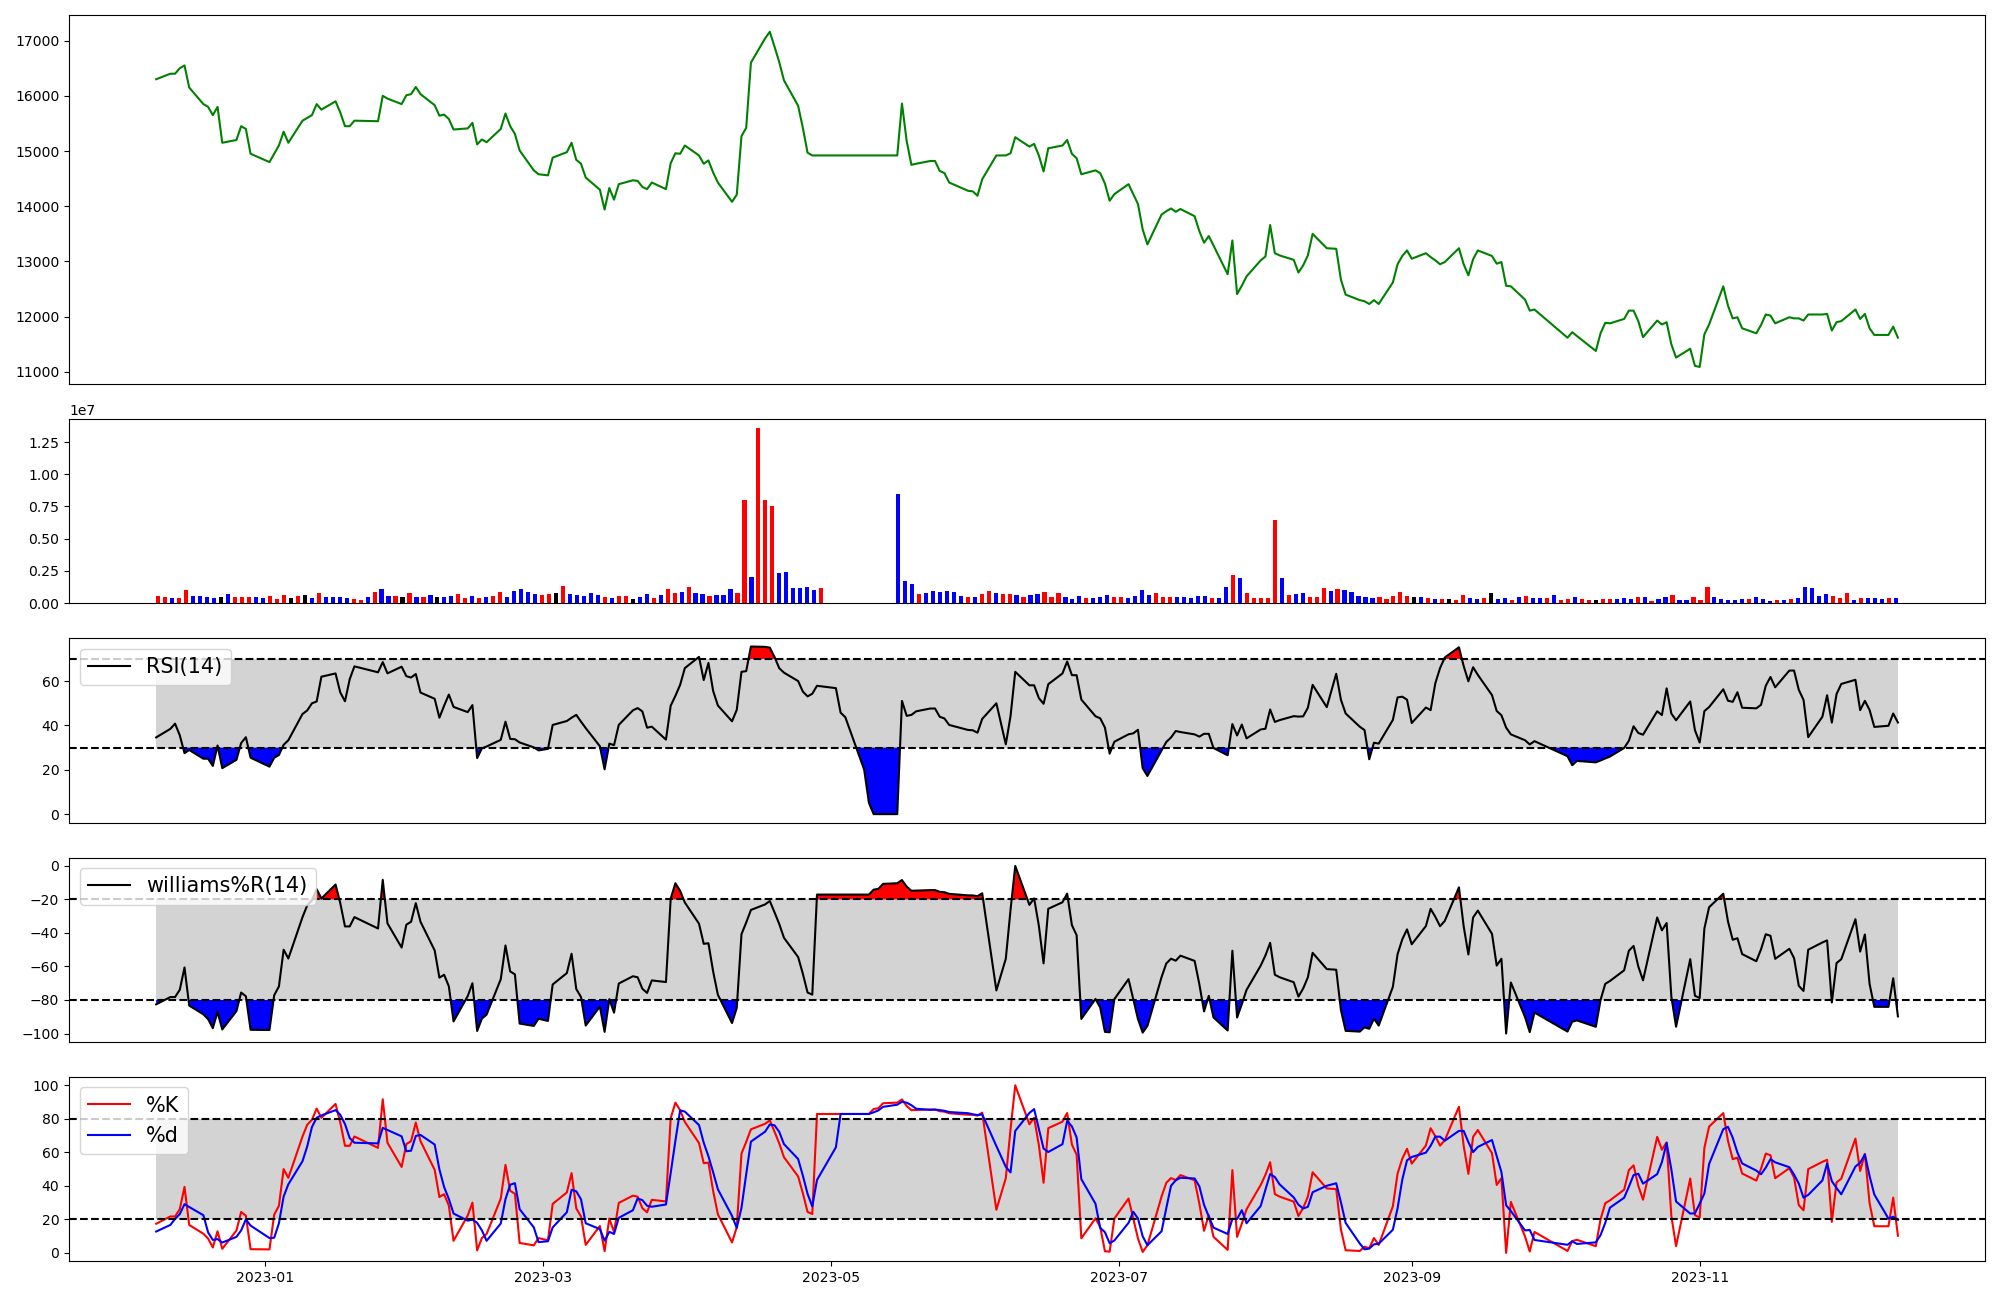Click the blue %d legend line swatch
Viewport: 2000px width, 1300px height.
(109, 1135)
